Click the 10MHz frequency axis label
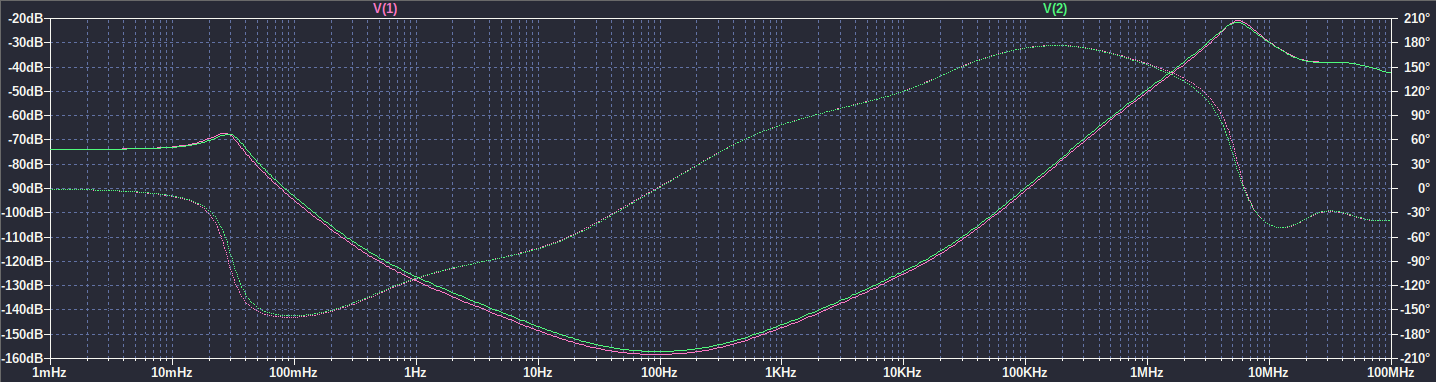Viewport: 1436px width, 382px height. (x=1269, y=373)
